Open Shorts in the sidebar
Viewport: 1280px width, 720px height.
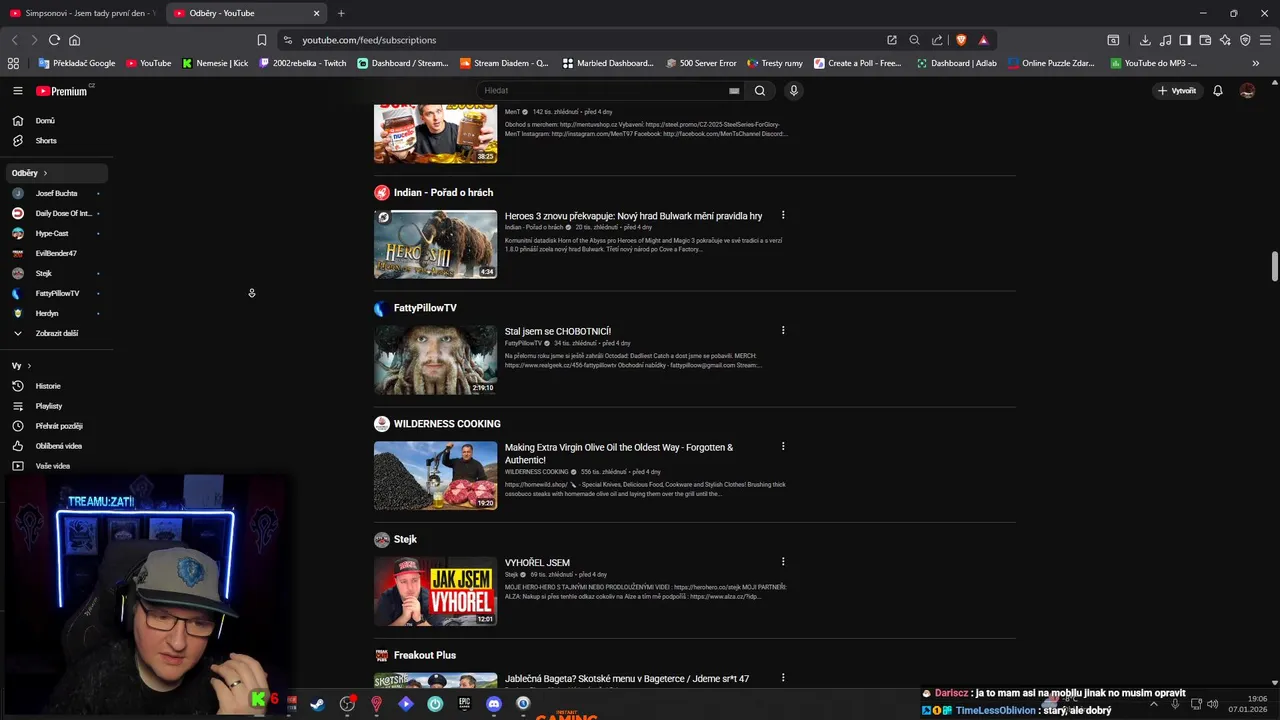pos(56,140)
